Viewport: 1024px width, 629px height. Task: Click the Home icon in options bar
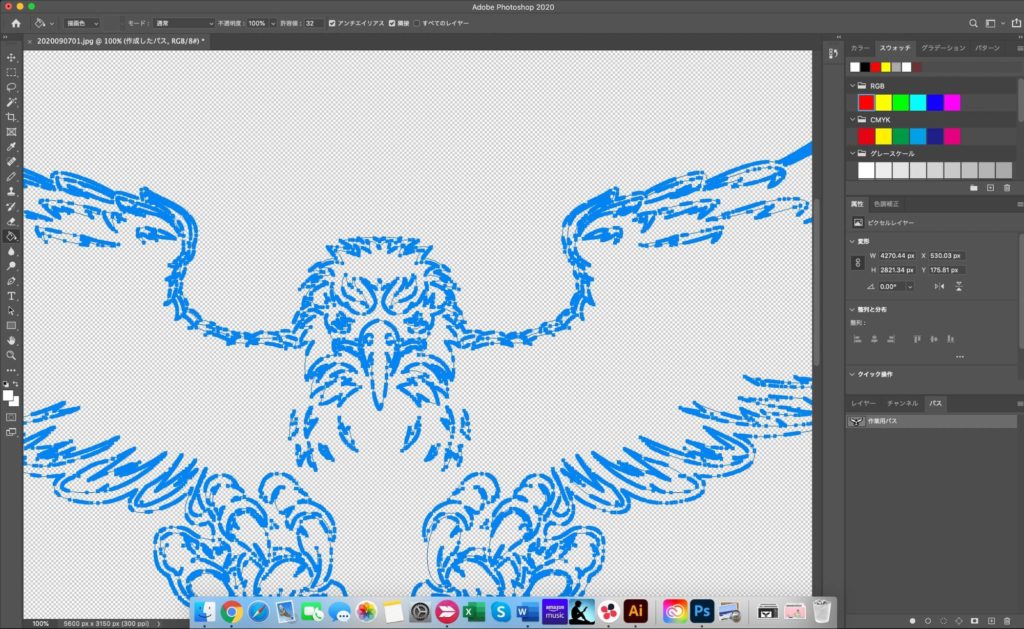(x=16, y=23)
